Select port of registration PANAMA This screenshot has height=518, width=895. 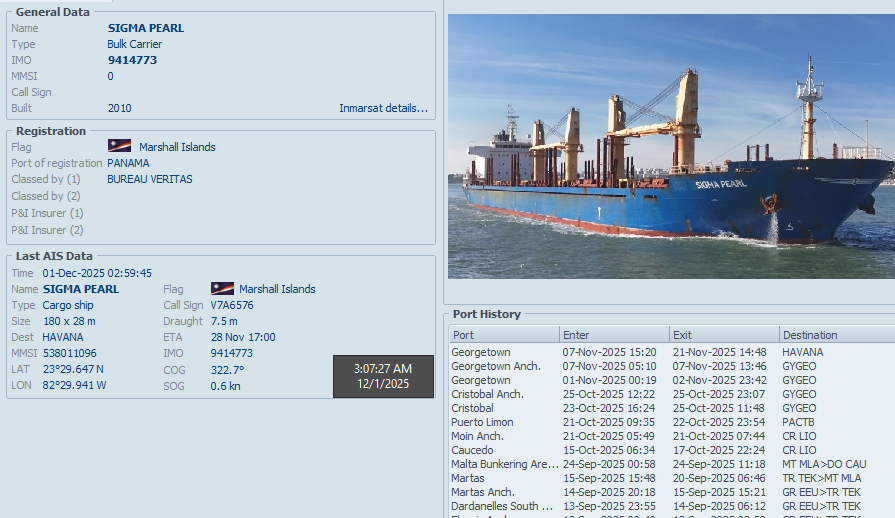[128, 163]
